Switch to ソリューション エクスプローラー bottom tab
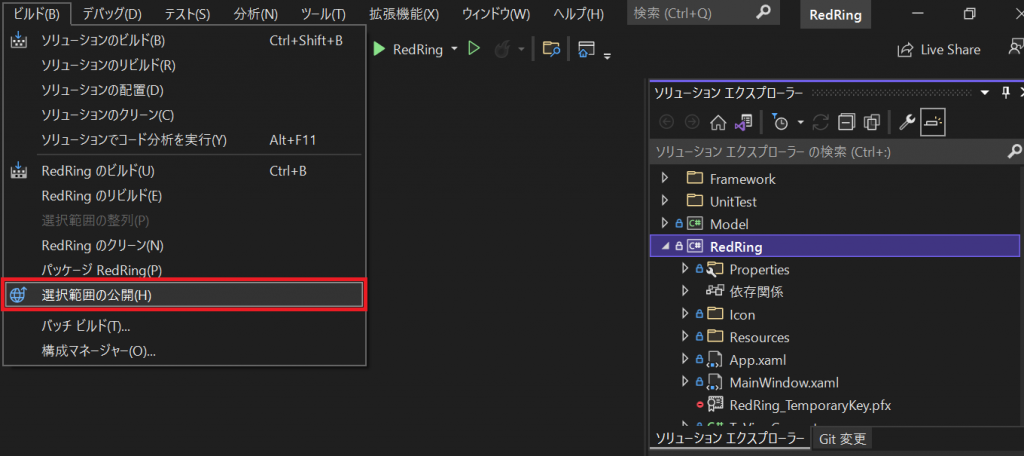Screen dimensions: 1024x456 click(729, 438)
